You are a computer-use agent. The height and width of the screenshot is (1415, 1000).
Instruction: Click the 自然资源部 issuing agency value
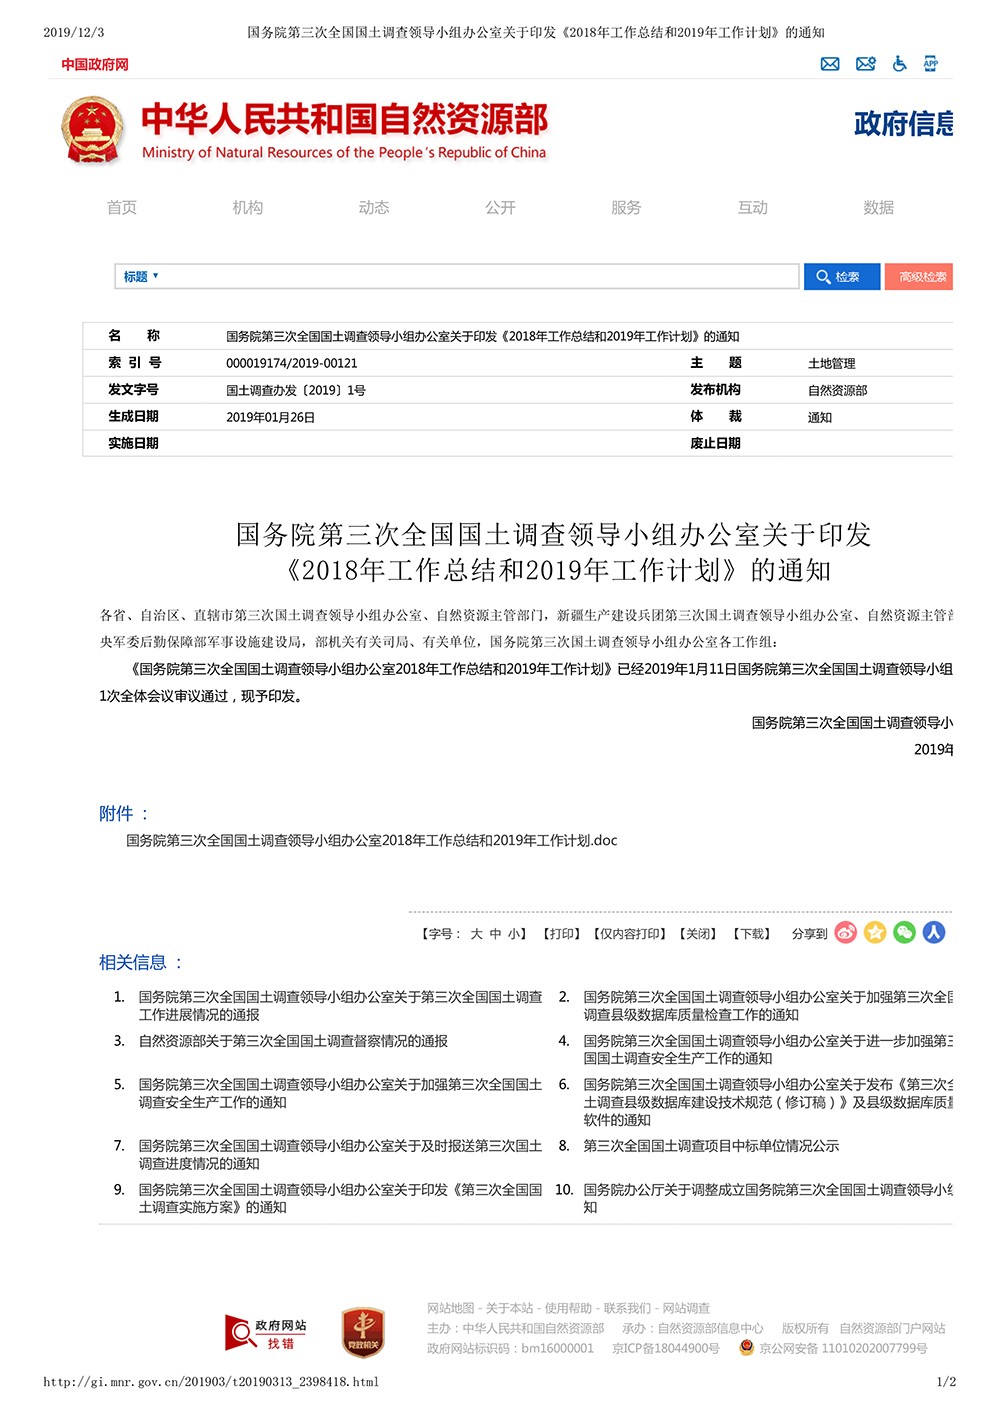pyautogui.click(x=838, y=390)
